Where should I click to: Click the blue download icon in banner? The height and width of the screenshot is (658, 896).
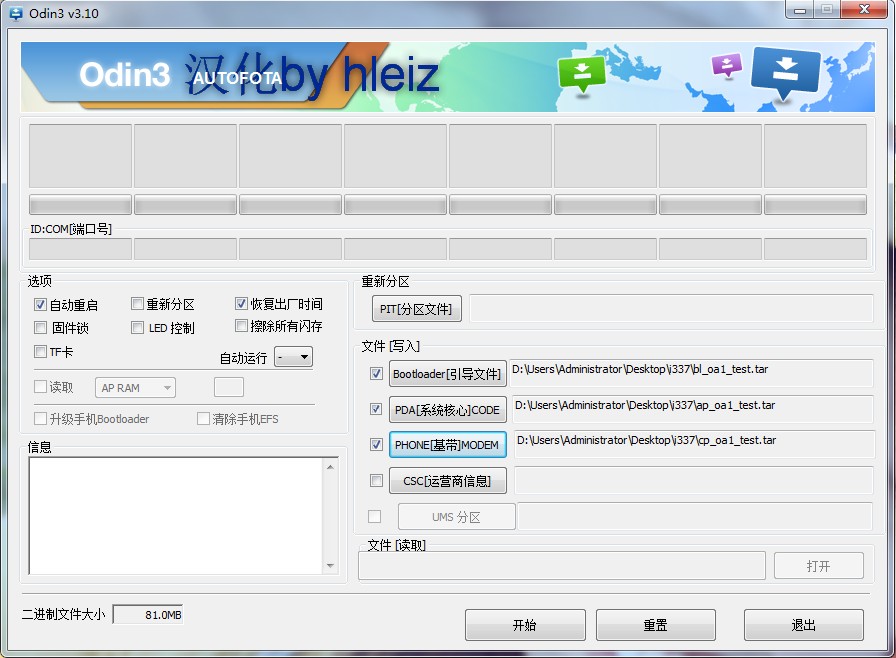(x=785, y=73)
